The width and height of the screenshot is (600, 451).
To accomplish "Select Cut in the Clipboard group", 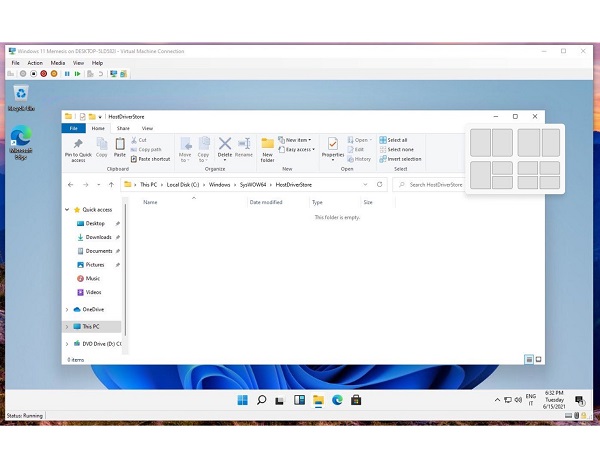I will [x=139, y=140].
